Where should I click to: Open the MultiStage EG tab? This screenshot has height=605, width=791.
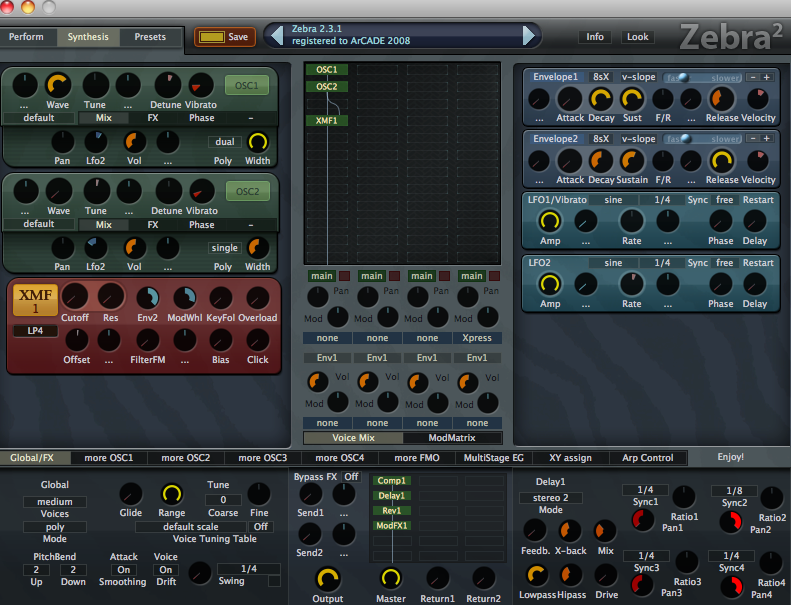[494, 458]
